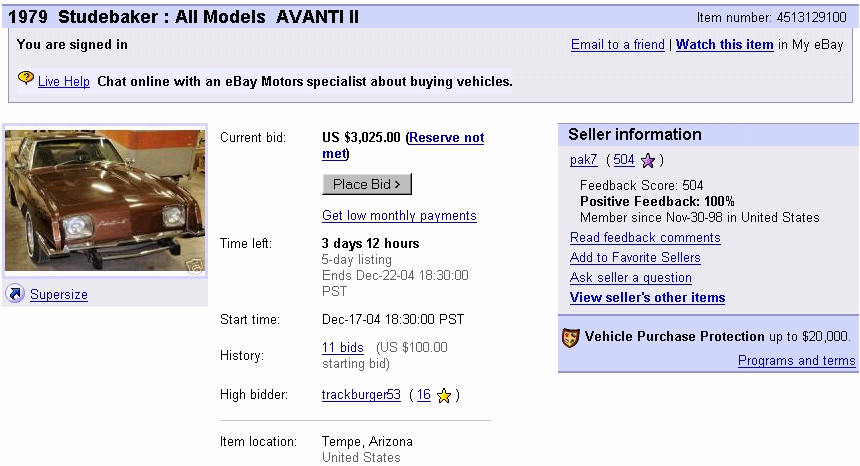Click Read feedback comments link
860x466 pixels.
[645, 238]
